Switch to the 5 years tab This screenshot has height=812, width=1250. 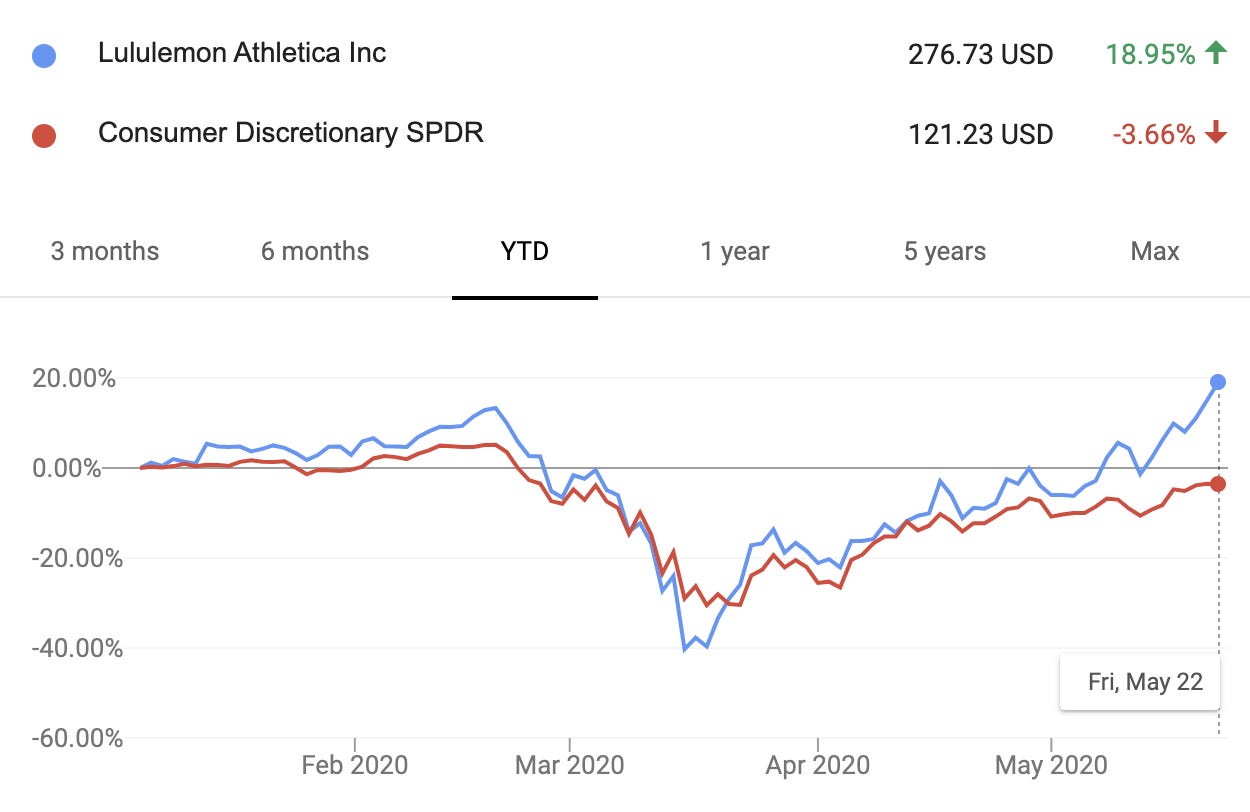[945, 251]
